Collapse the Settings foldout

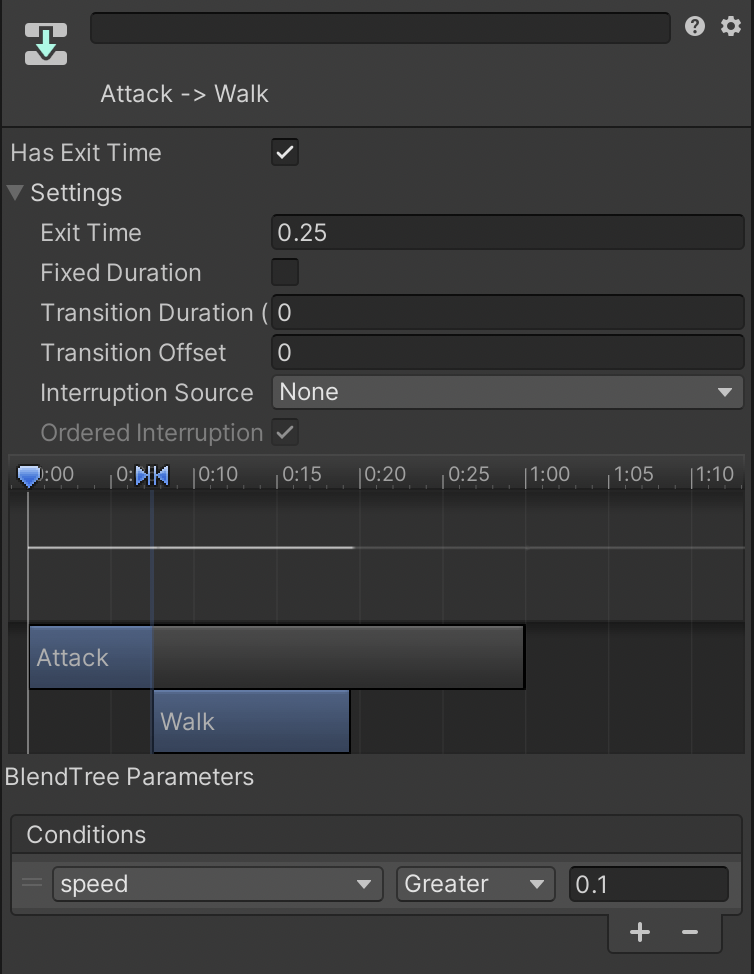(x=16, y=193)
